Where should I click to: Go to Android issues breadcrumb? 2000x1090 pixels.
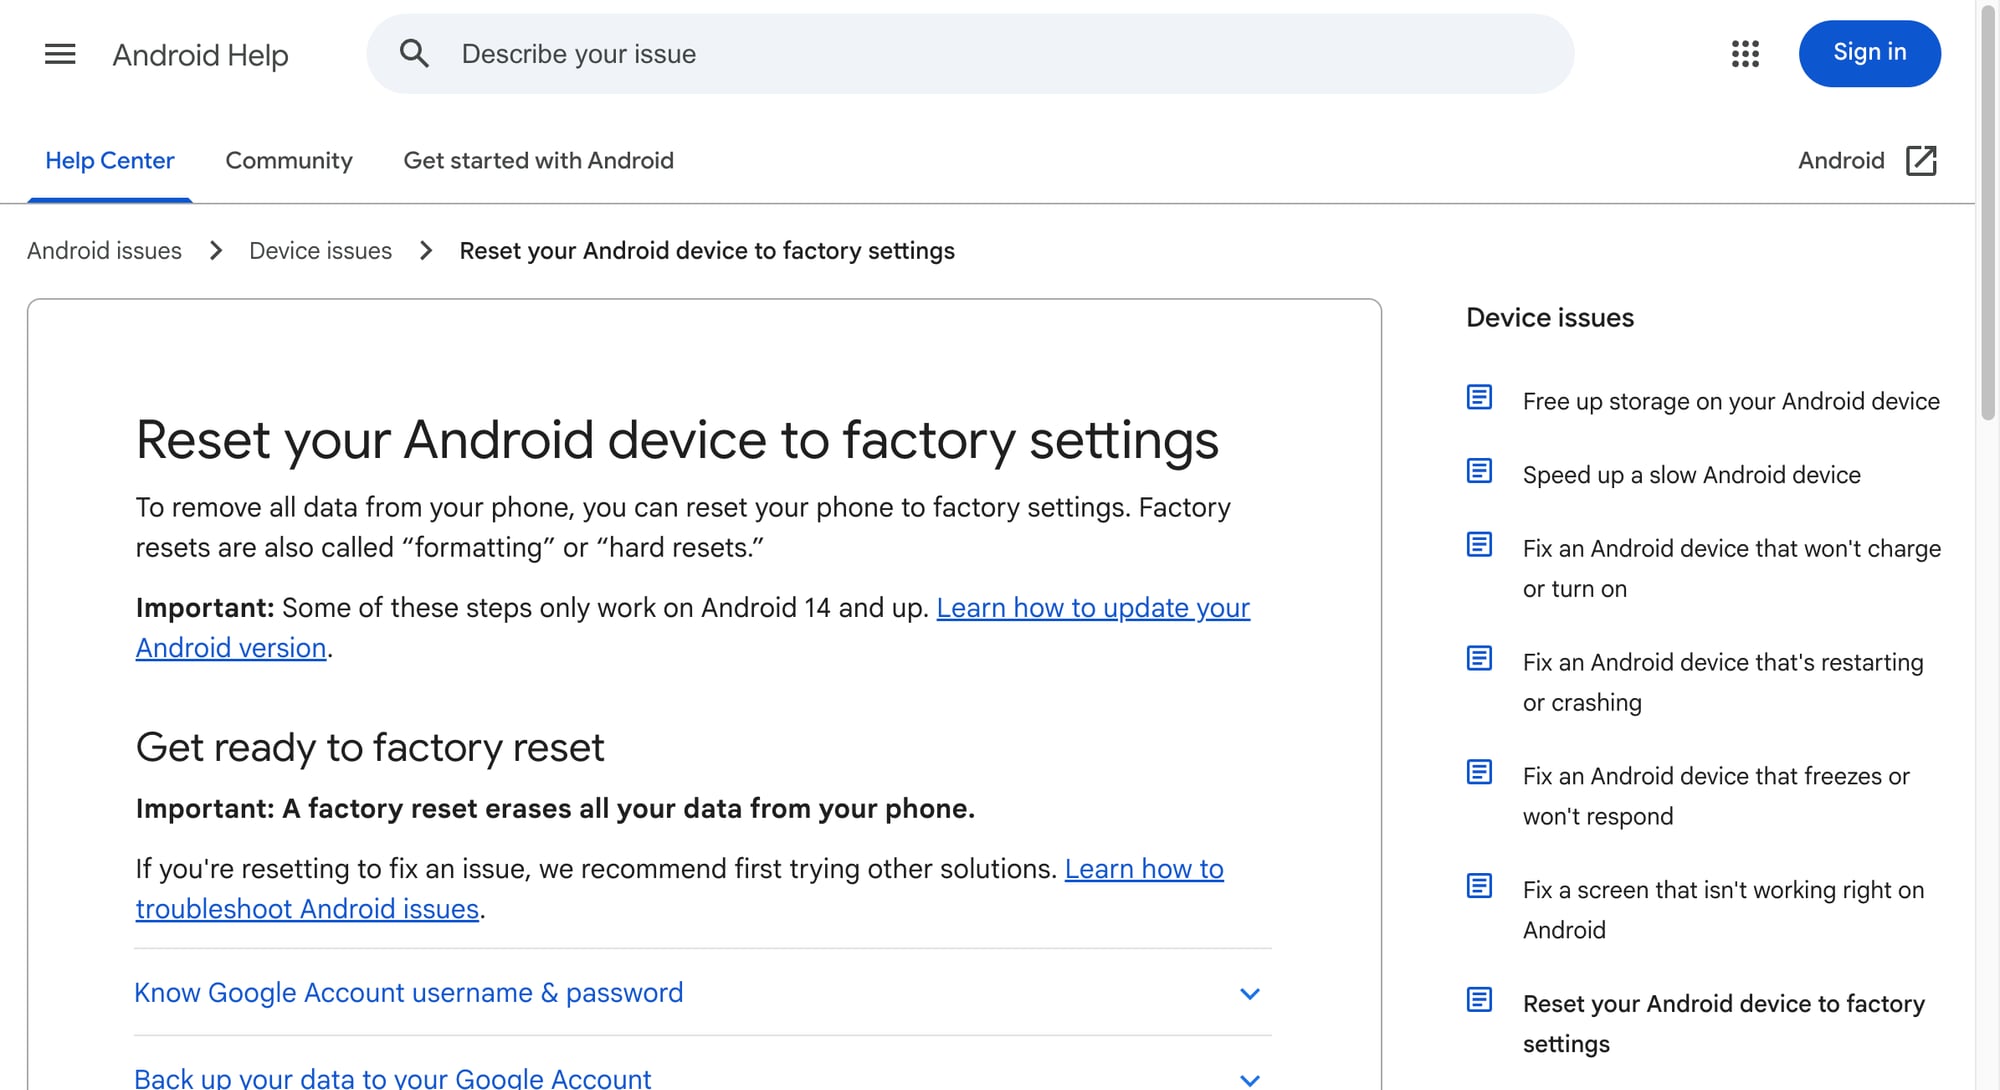pyautogui.click(x=105, y=251)
